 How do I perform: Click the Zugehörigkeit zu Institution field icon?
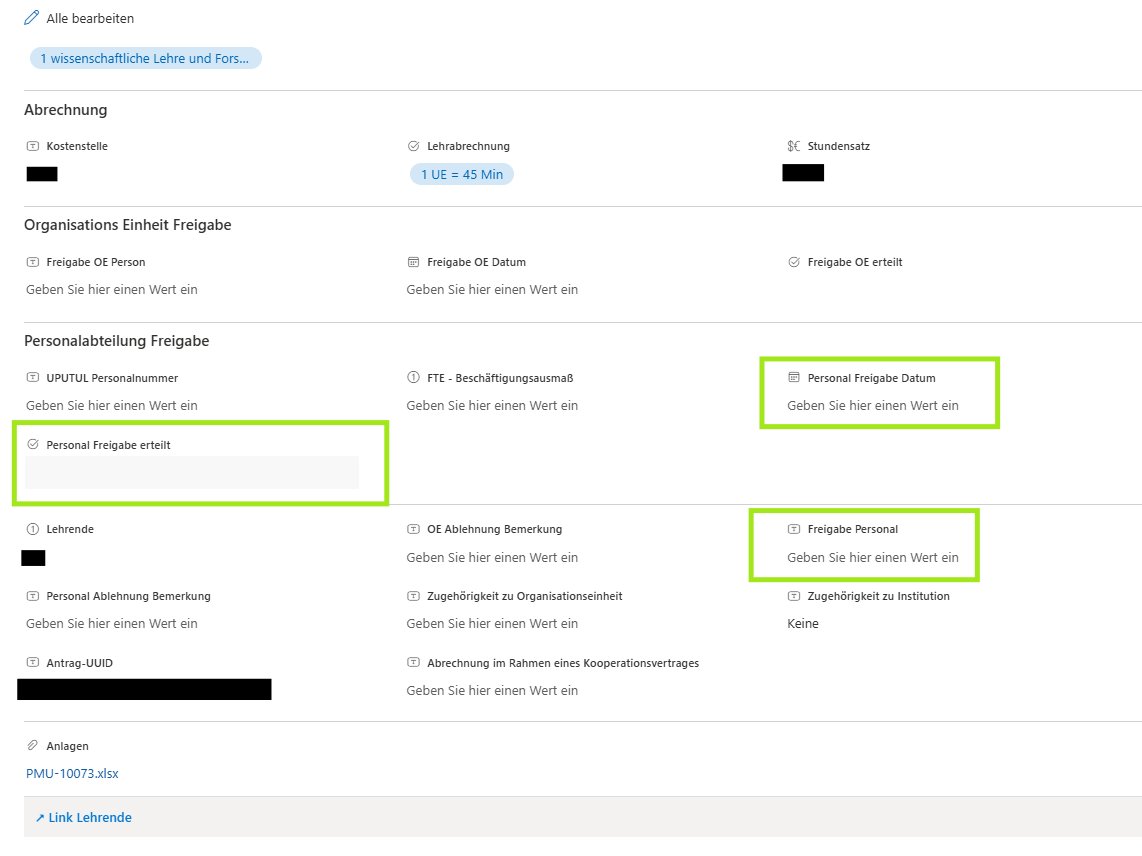pyautogui.click(x=794, y=596)
